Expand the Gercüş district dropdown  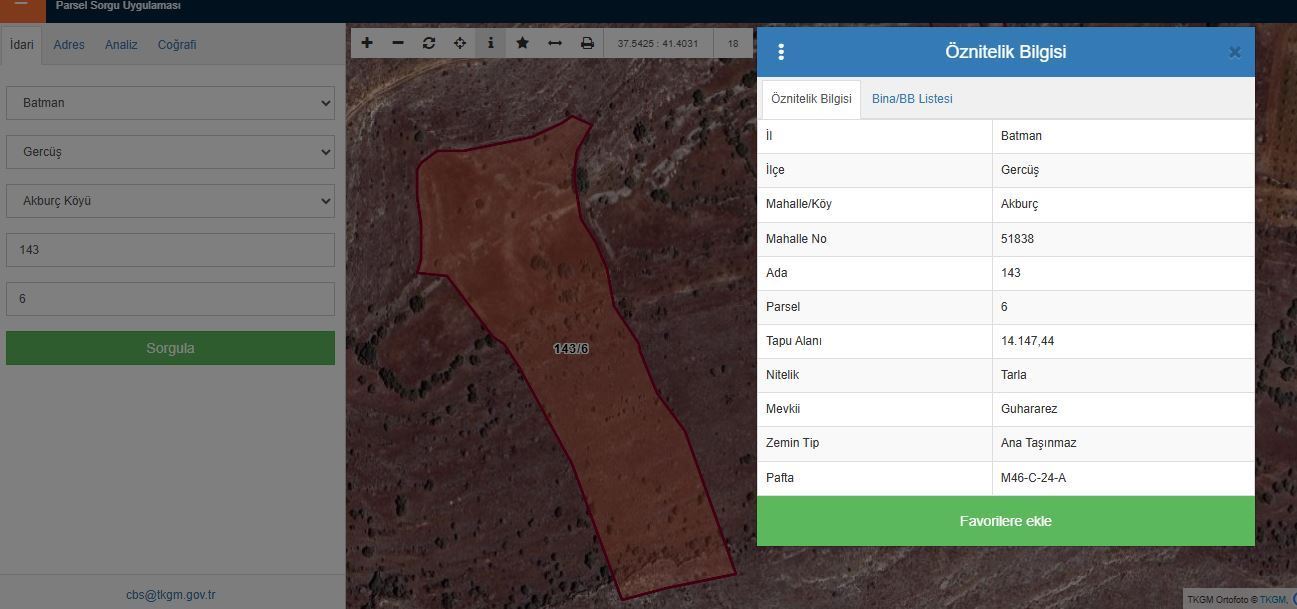tap(170, 152)
